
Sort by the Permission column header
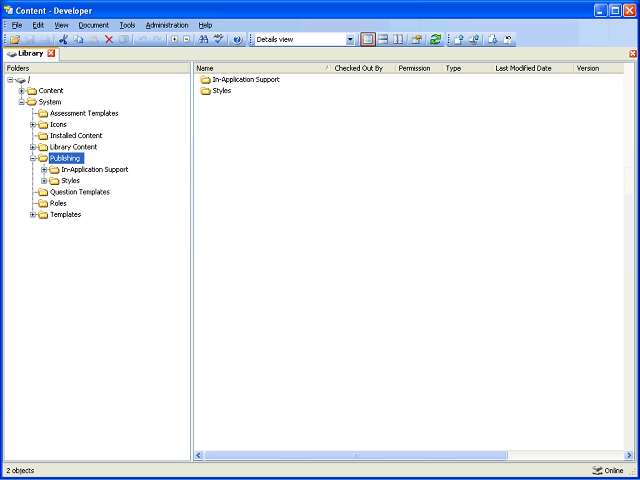pyautogui.click(x=419, y=68)
